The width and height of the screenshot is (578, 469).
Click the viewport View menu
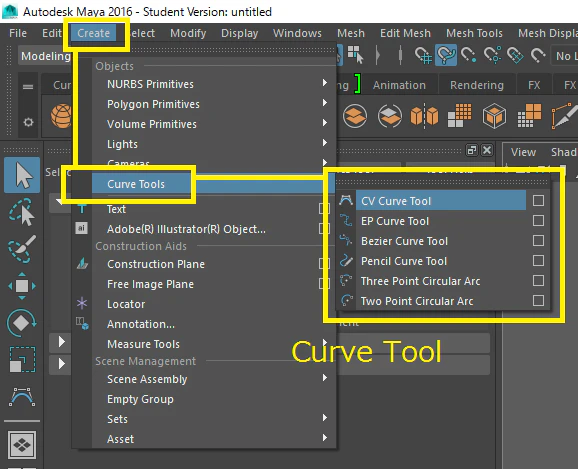coord(523,152)
